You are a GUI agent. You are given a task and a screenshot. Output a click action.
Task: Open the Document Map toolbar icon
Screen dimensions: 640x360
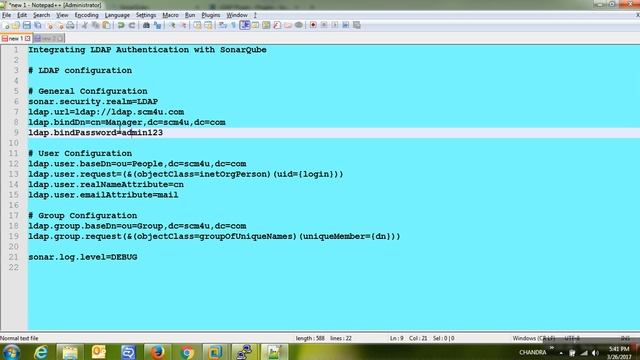pyautogui.click(x=266, y=25)
